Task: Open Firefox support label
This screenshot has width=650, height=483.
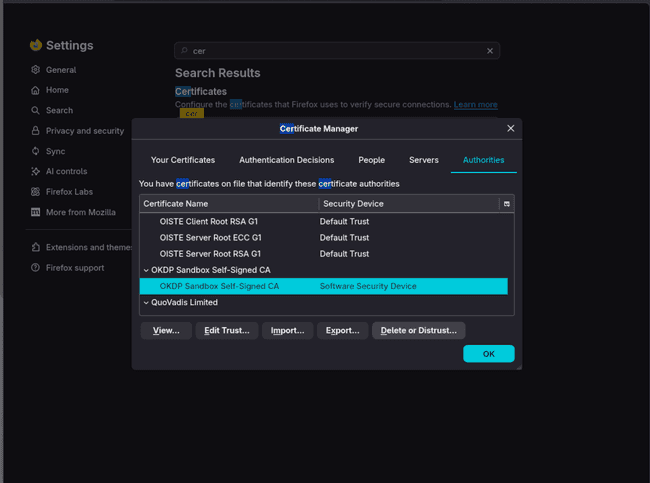Action: [75, 267]
